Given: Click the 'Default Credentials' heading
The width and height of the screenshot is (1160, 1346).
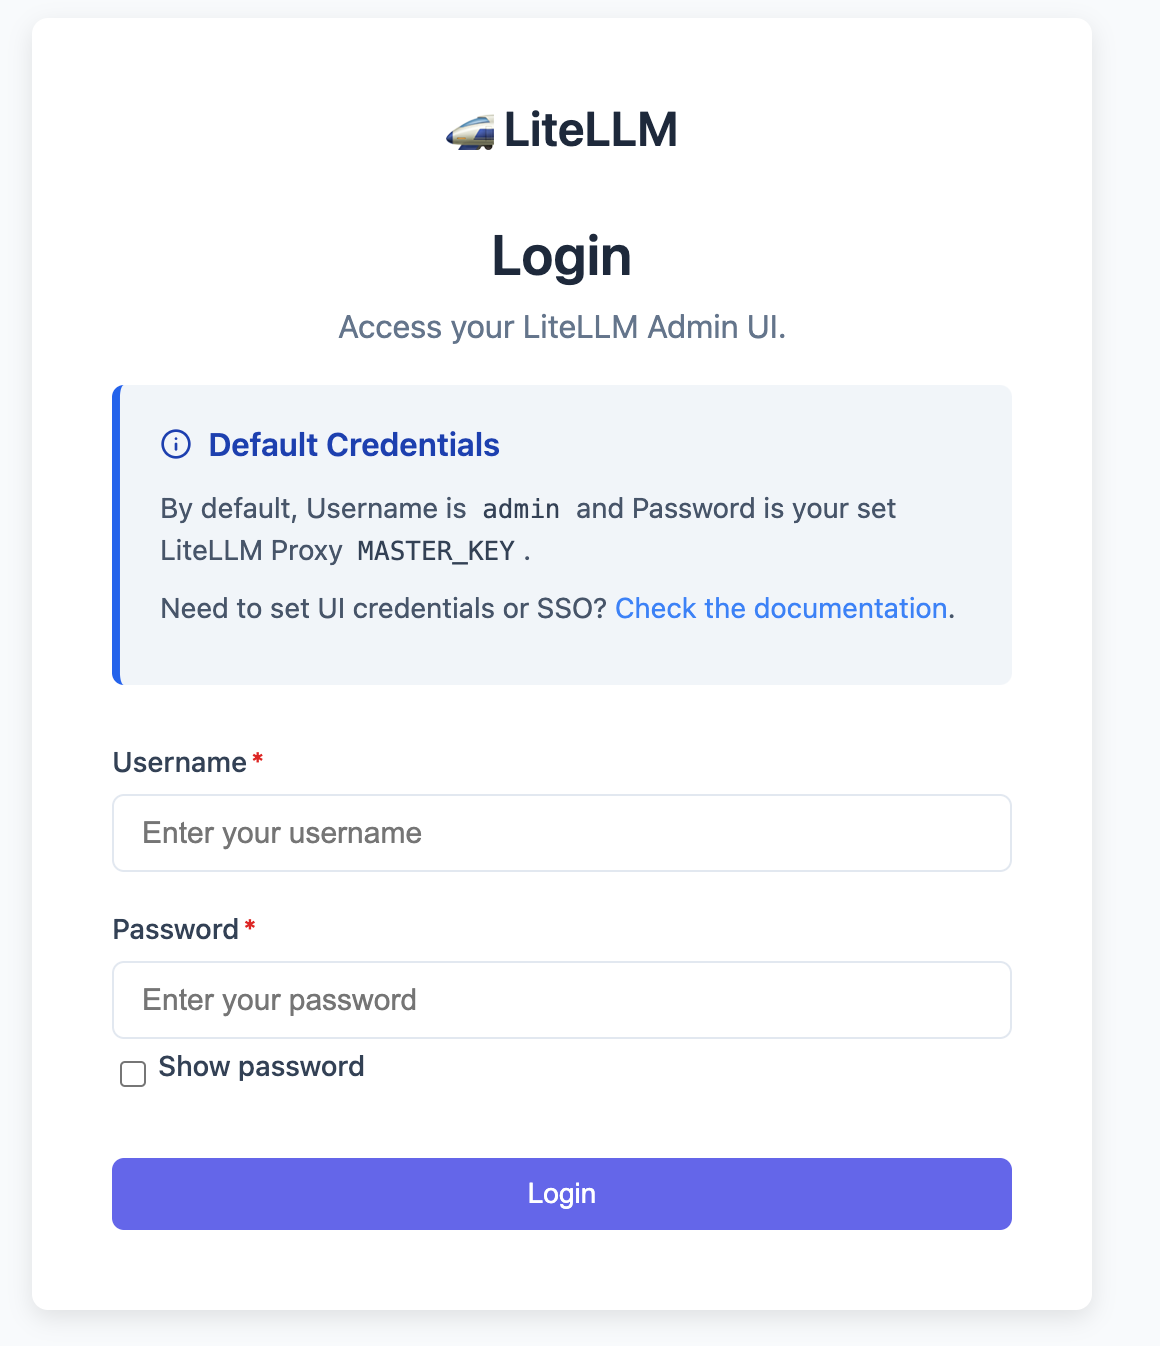Looking at the screenshot, I should pos(354,444).
